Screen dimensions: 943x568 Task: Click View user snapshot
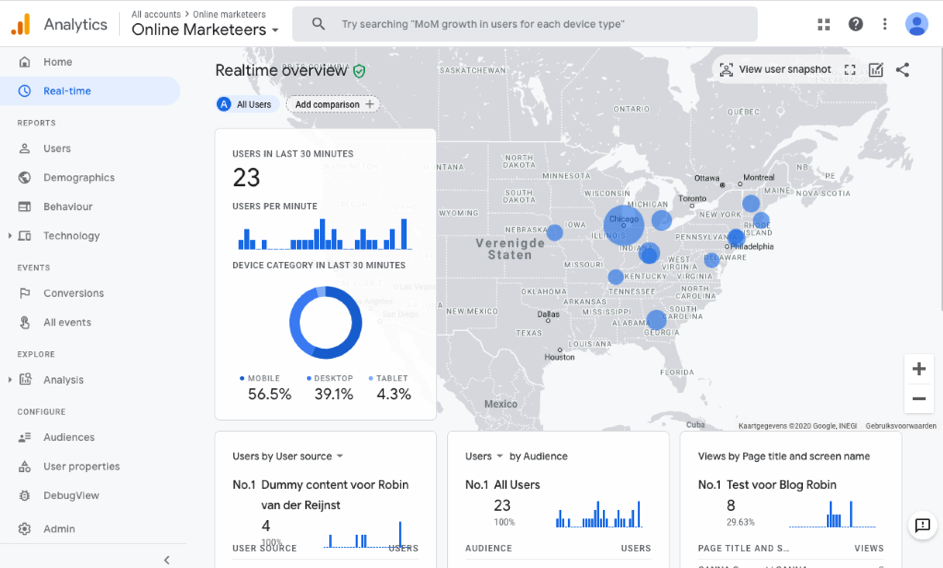pos(775,70)
